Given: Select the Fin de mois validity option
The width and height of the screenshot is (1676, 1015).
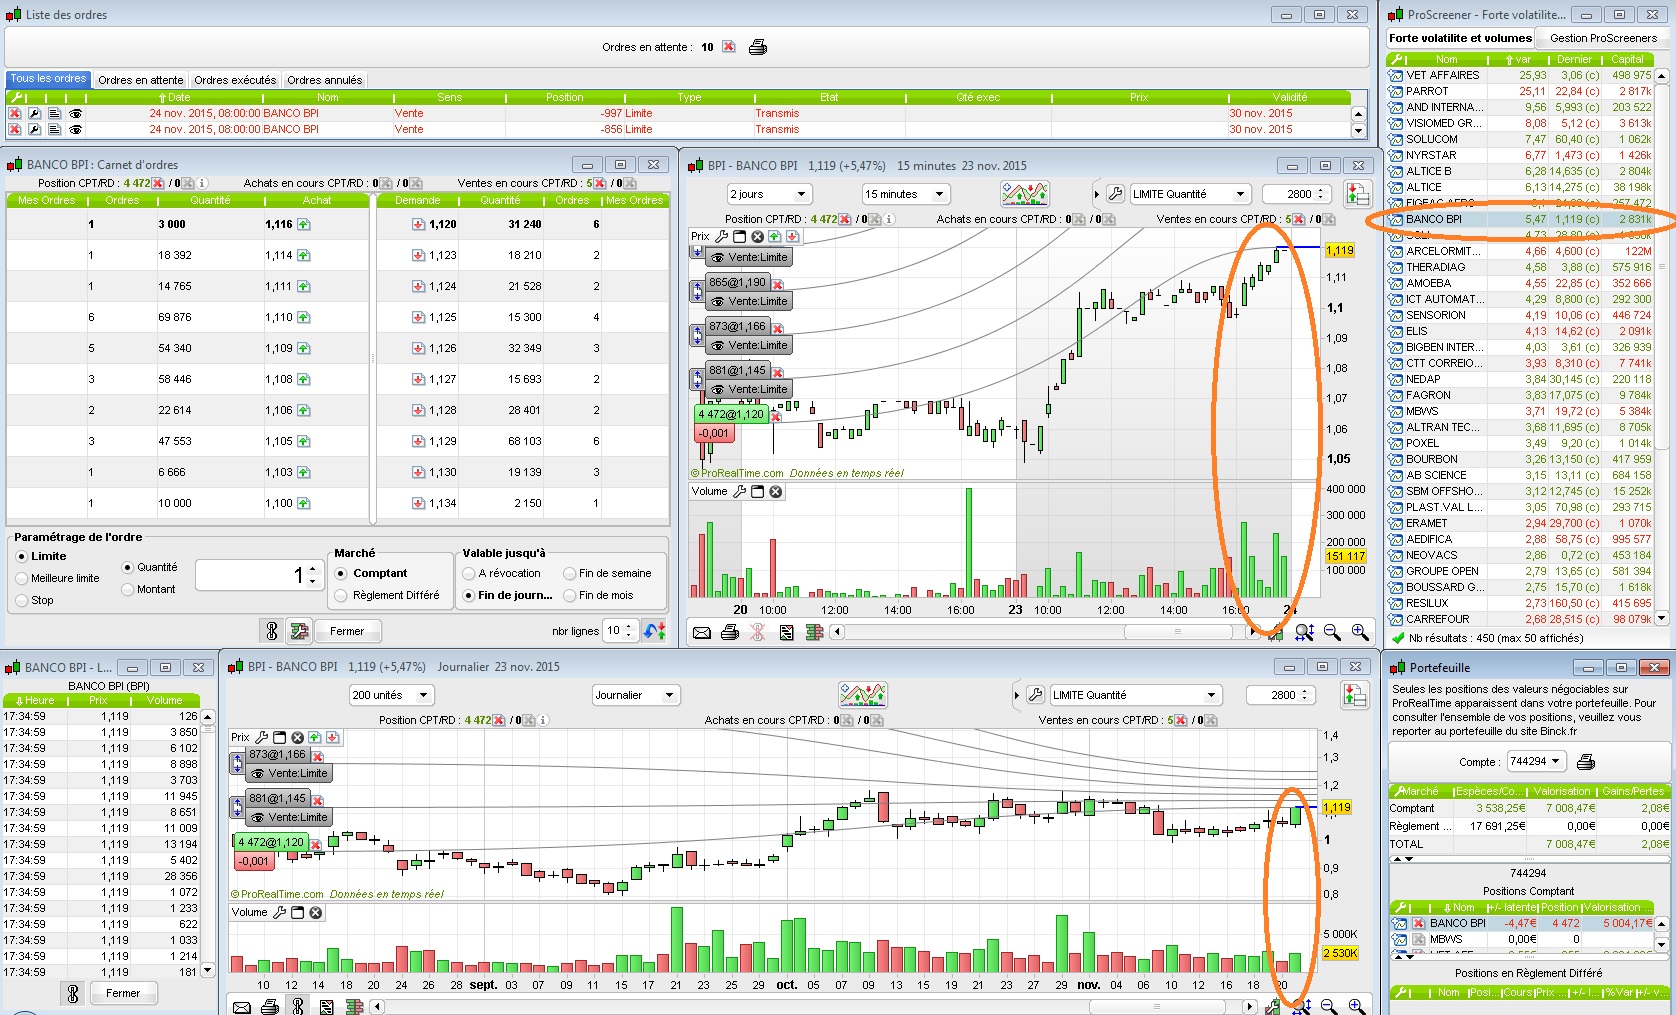Looking at the screenshot, I should [x=569, y=595].
